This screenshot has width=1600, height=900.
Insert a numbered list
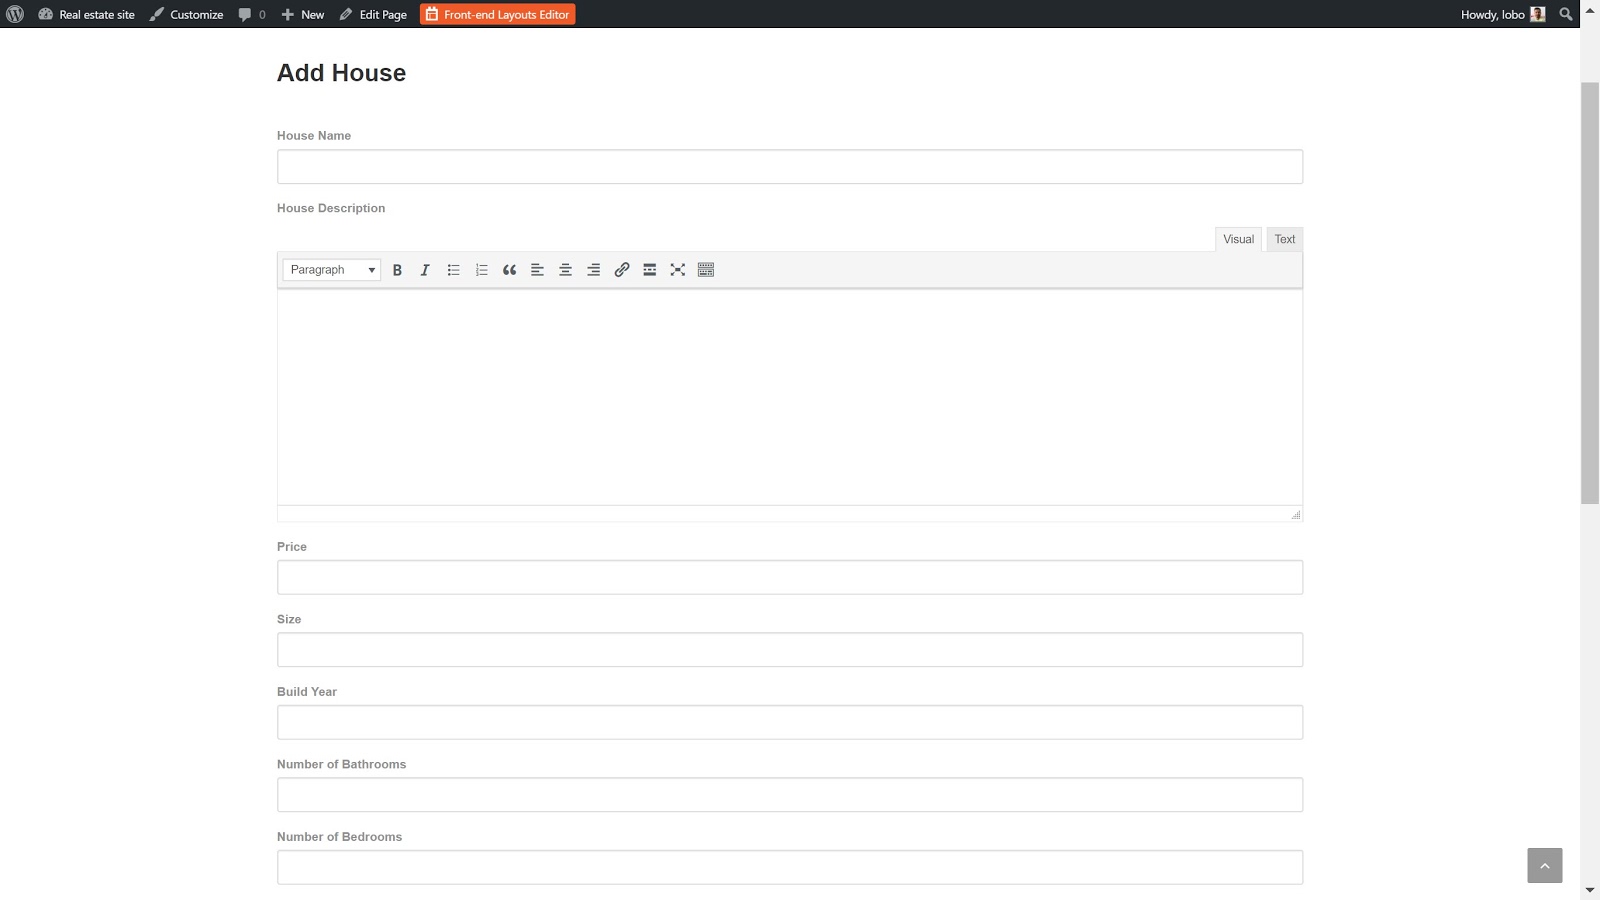pyautogui.click(x=481, y=270)
